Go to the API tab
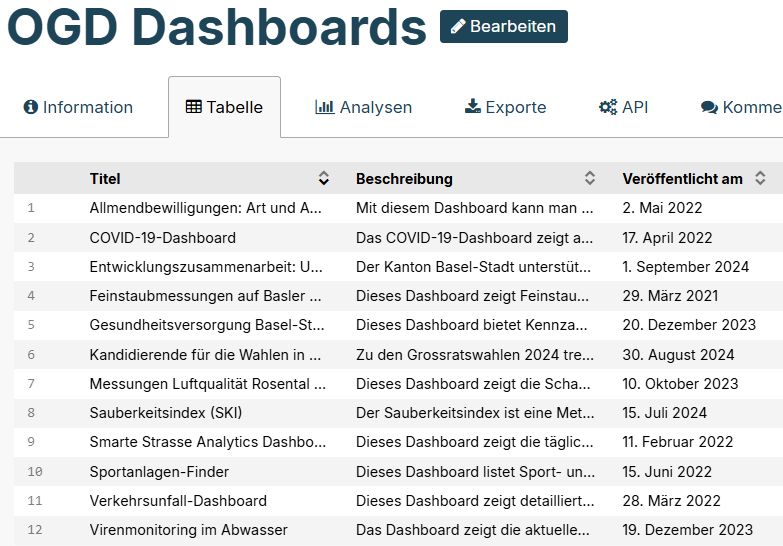The width and height of the screenshot is (783, 546). pos(623,107)
